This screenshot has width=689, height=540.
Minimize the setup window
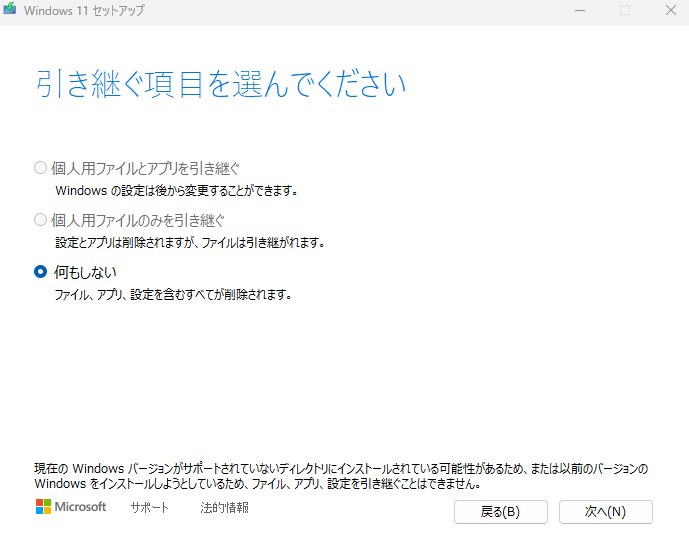point(580,10)
